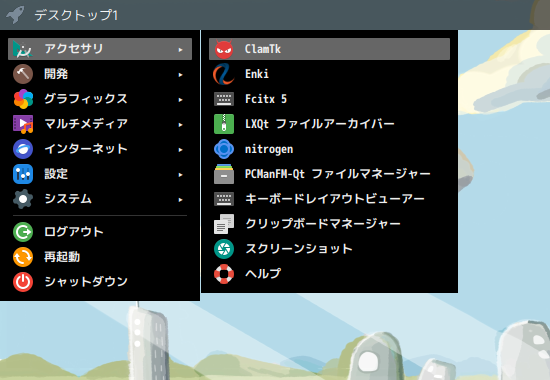
Task: Open the 開発 menu category
Action: point(100,74)
